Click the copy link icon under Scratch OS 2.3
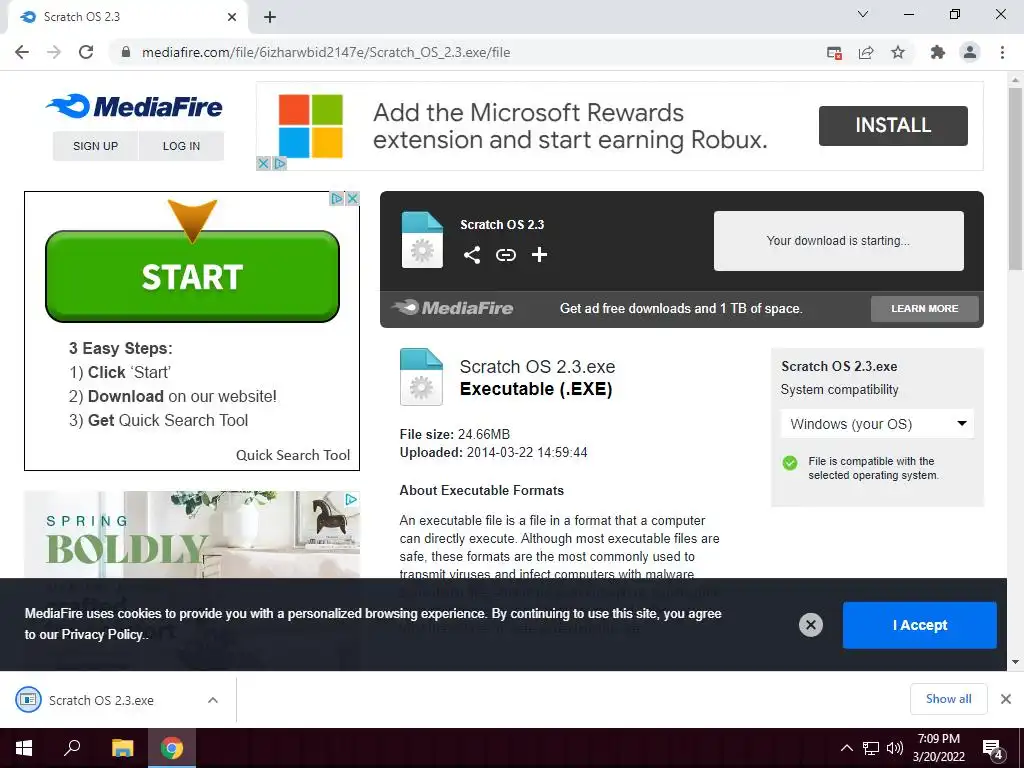Viewport: 1024px width, 768px height. coord(505,255)
